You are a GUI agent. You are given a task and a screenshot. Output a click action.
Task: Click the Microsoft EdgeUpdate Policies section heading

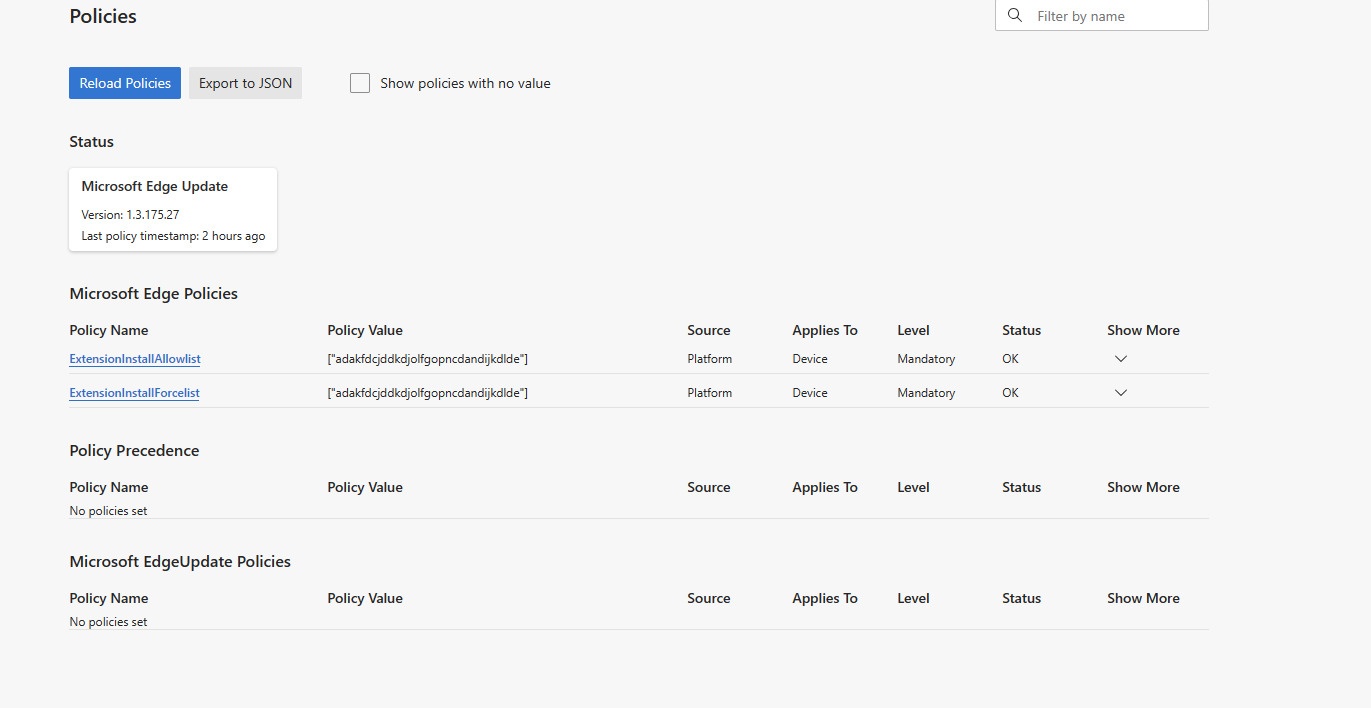180,562
